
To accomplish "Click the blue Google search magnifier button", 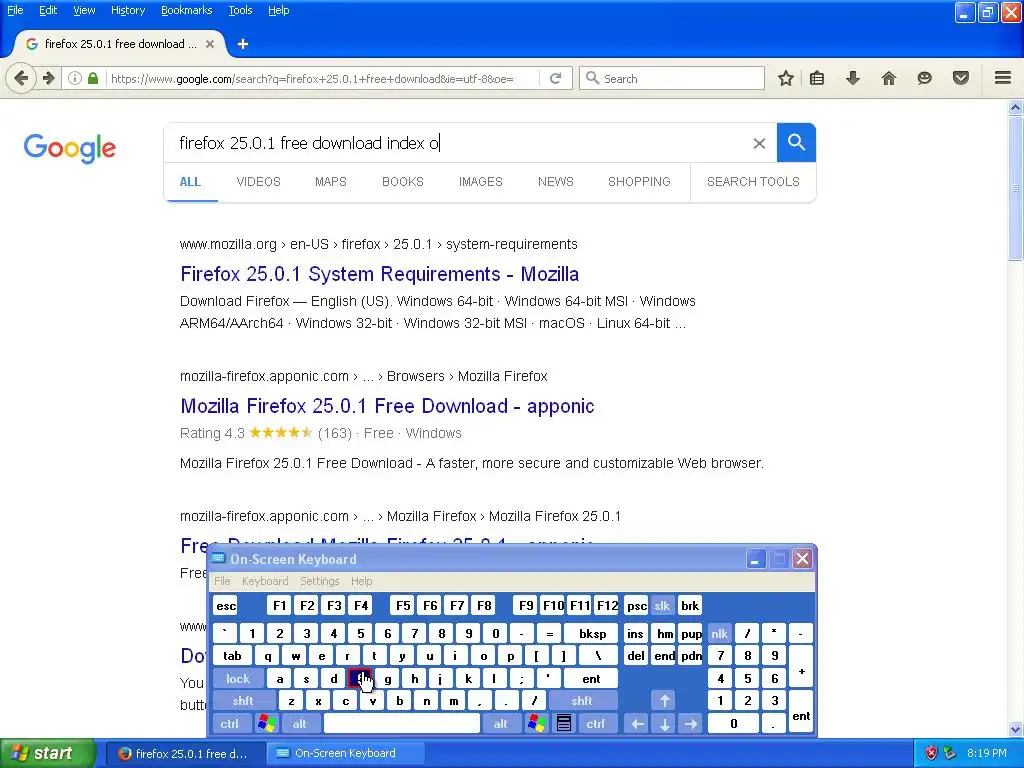I will [796, 142].
